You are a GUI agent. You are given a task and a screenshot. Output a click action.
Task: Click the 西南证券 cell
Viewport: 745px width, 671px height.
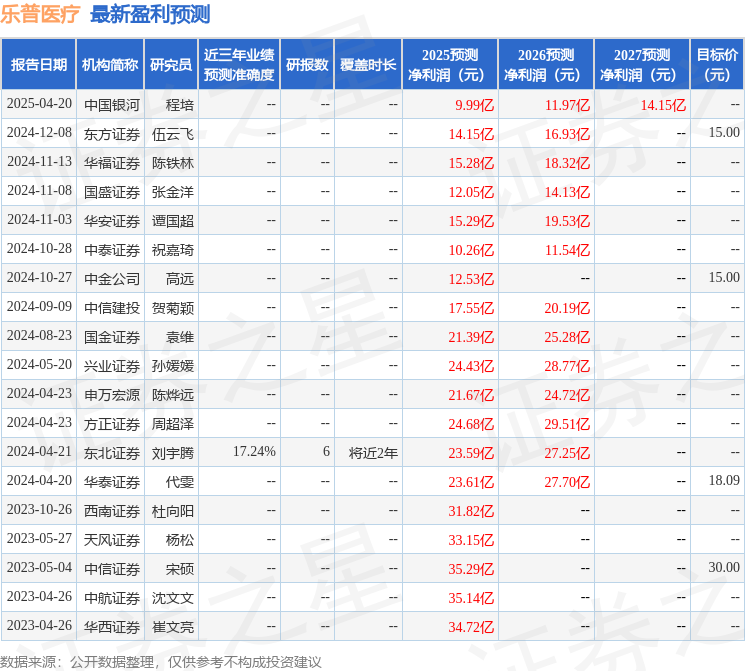point(112,511)
